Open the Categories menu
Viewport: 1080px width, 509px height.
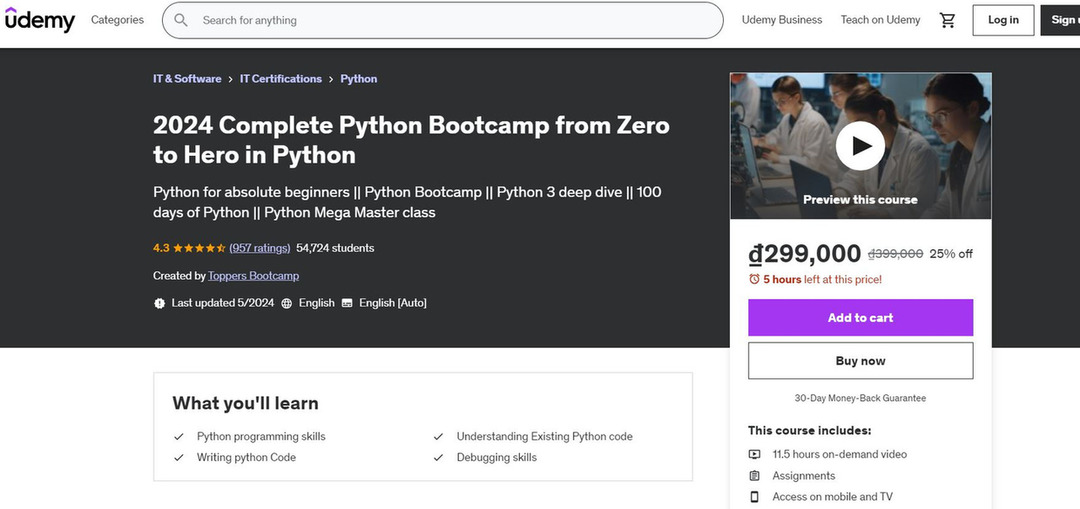tap(118, 20)
